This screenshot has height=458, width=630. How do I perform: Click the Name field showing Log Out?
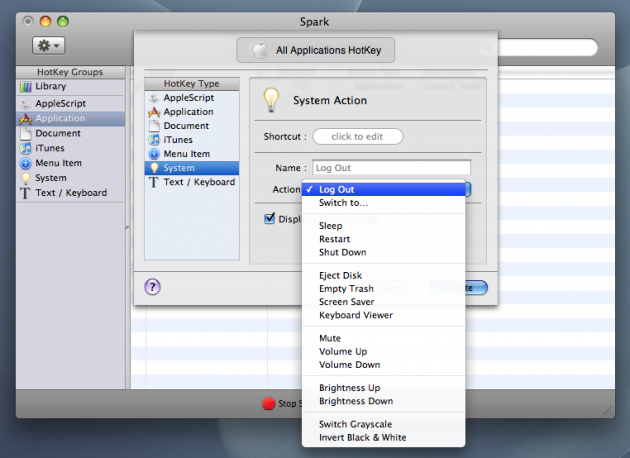coord(391,168)
